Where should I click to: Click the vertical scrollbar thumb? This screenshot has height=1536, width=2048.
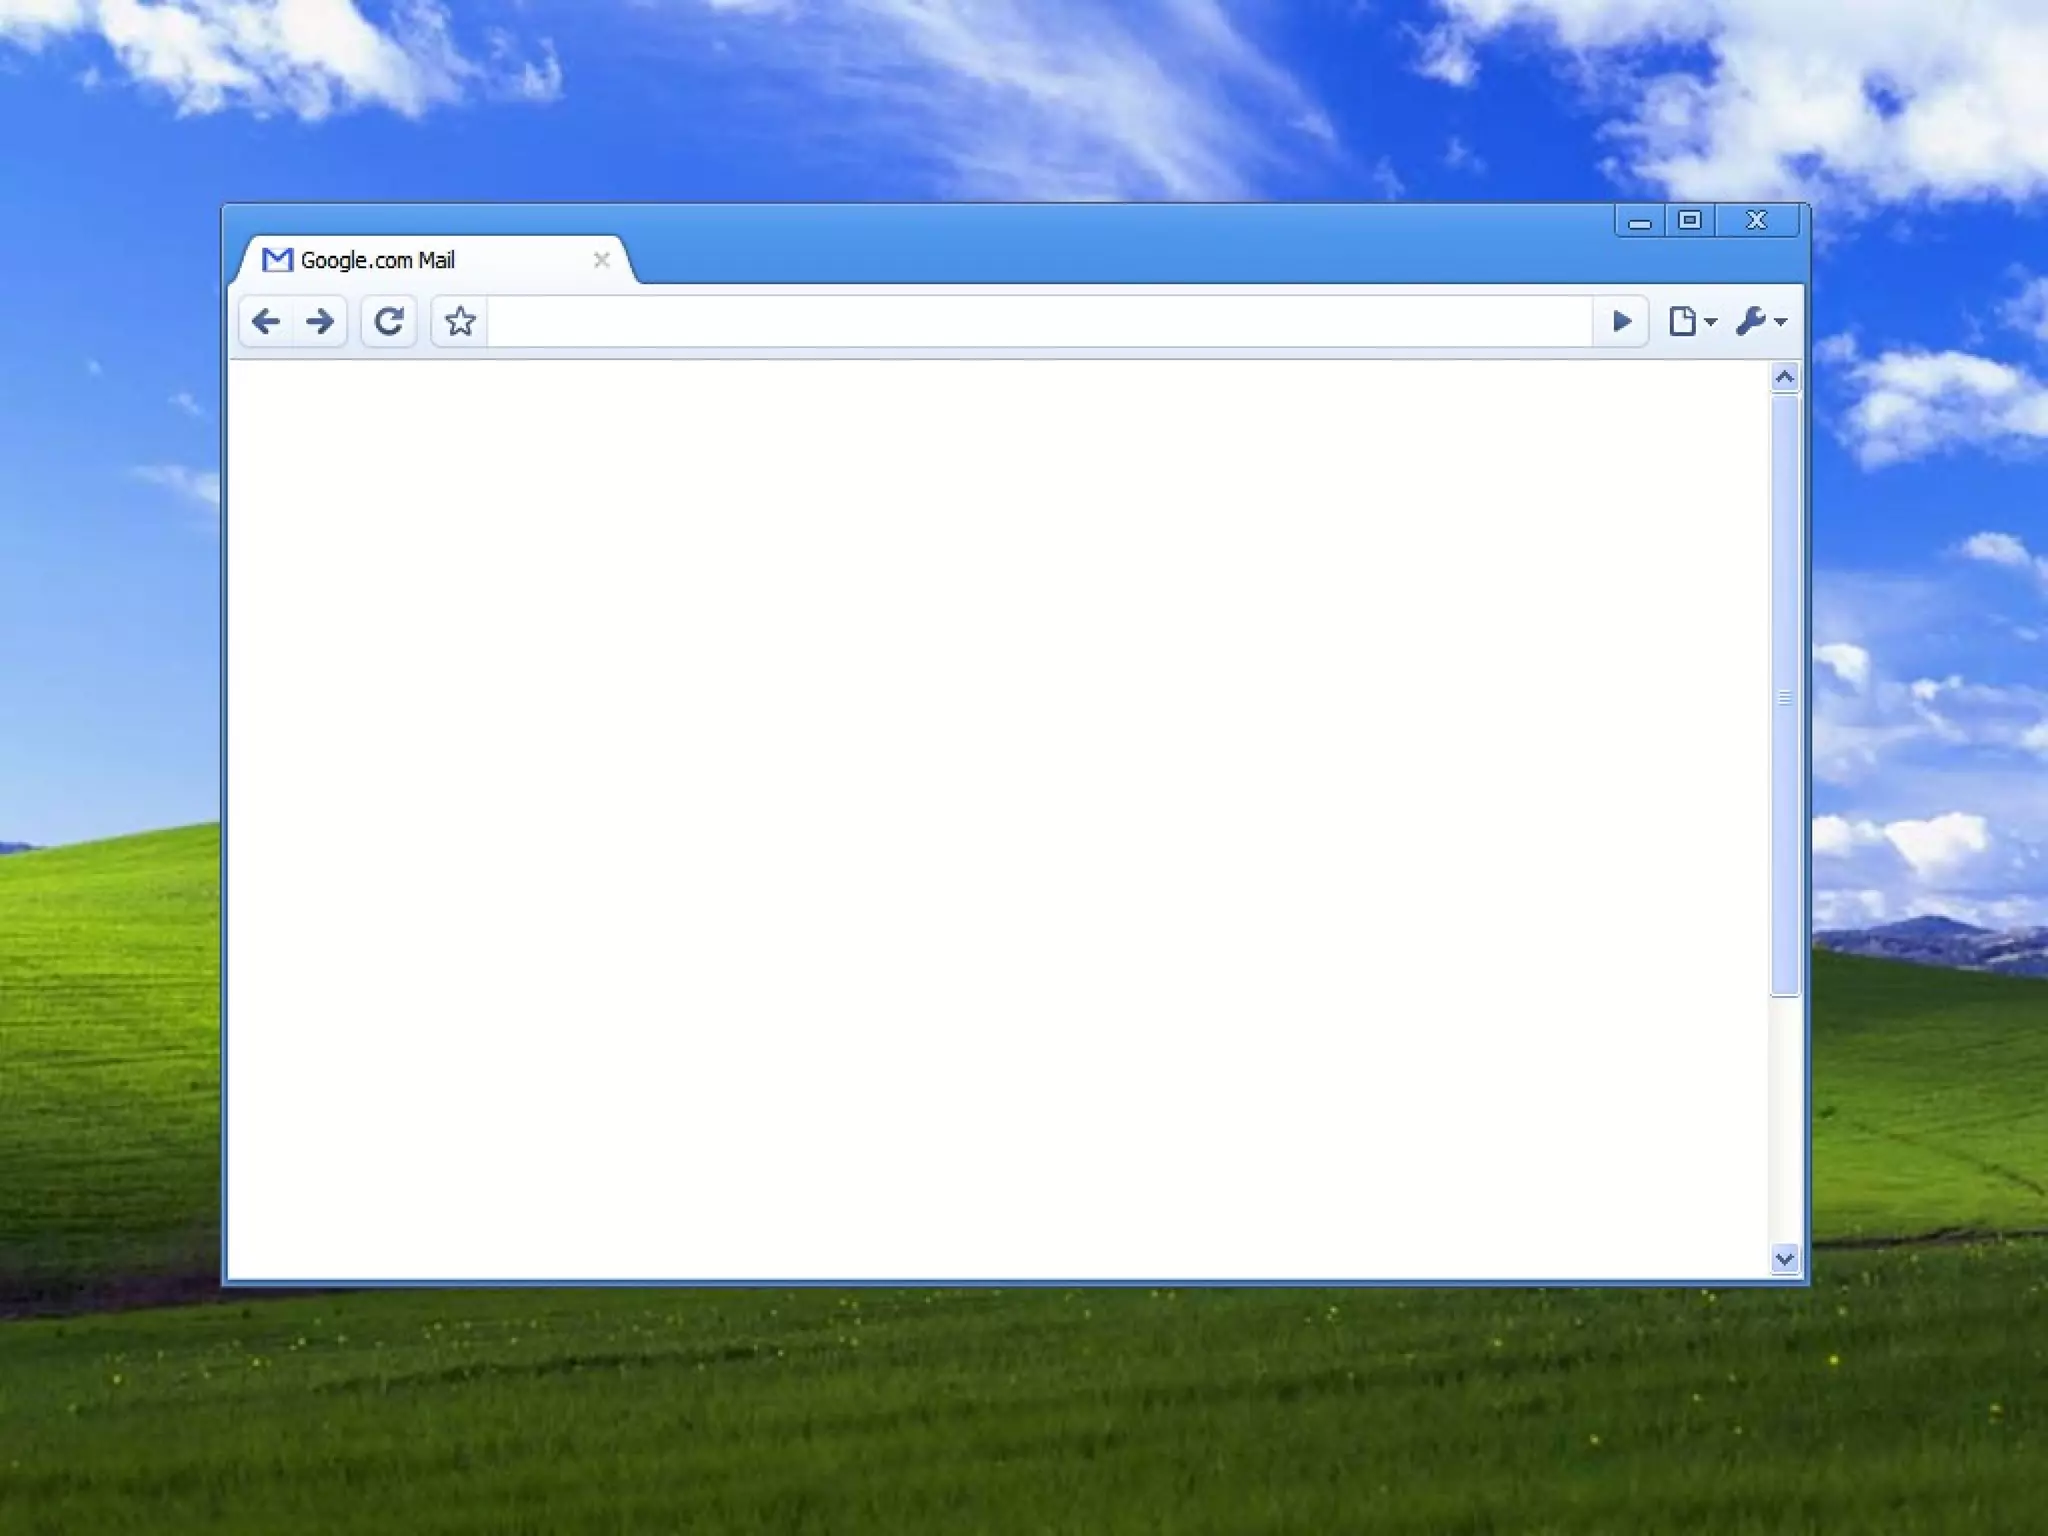1785,696
